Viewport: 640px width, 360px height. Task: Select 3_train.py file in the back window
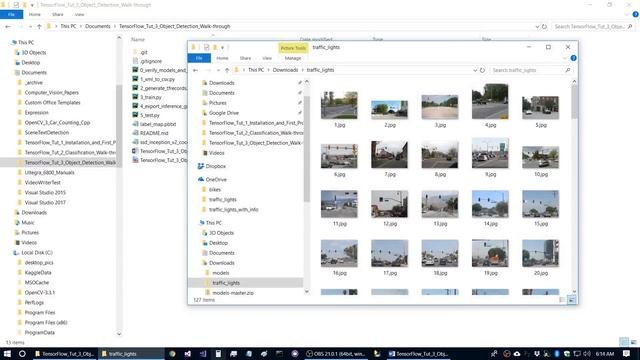[151, 97]
